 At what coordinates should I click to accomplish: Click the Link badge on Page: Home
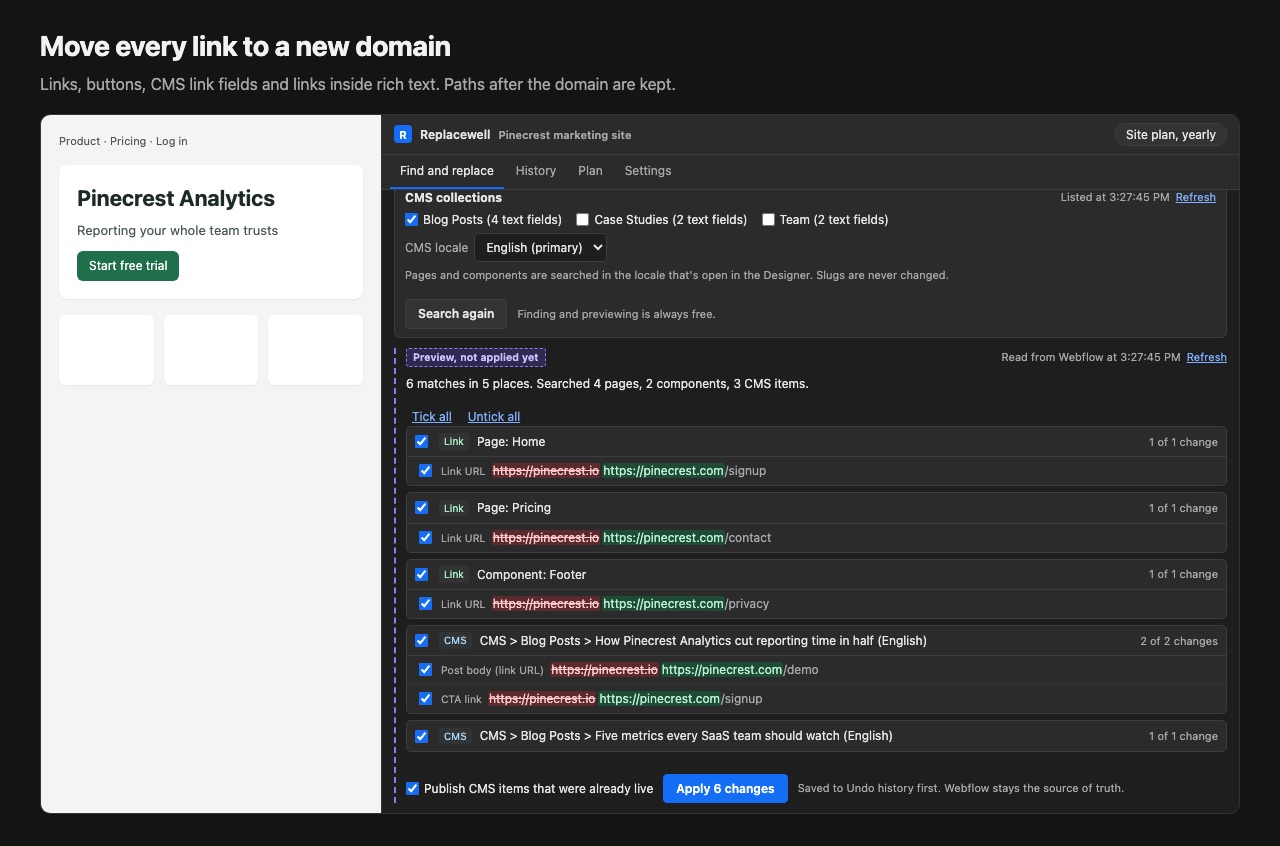[x=454, y=442]
